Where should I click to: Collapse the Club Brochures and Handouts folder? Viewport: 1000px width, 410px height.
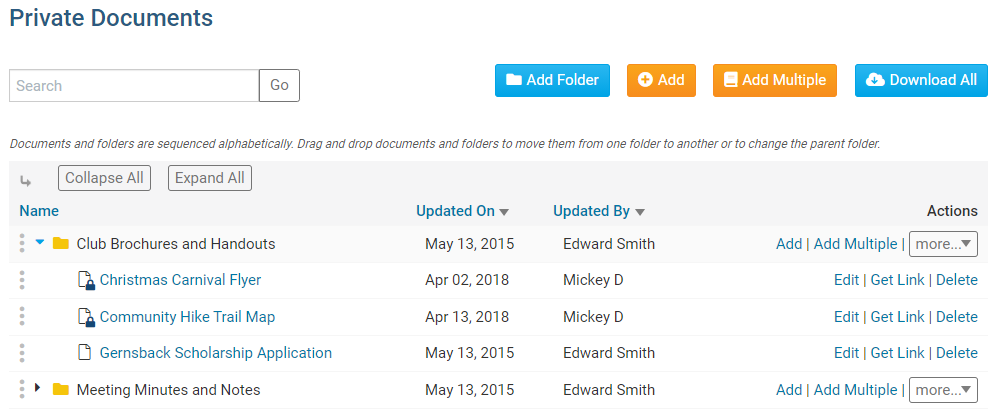point(40,243)
